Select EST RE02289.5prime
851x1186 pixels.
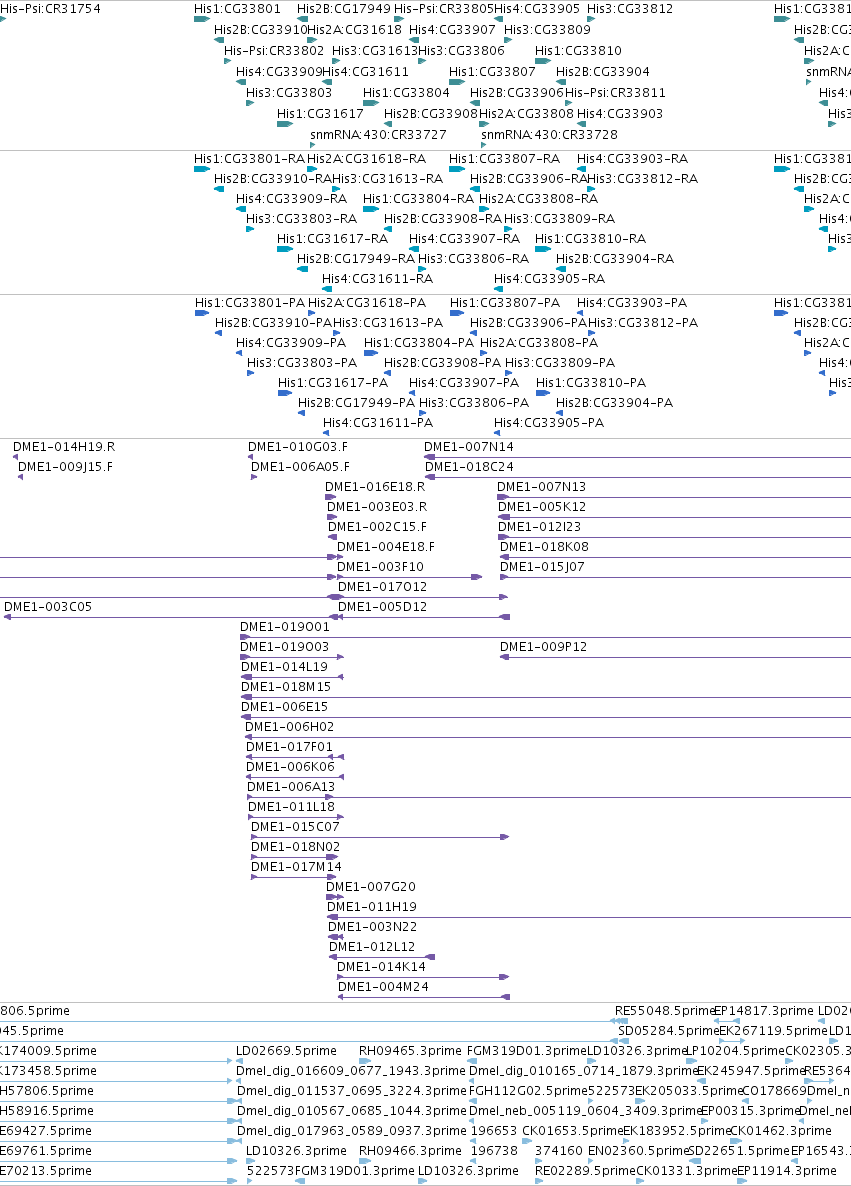click(585, 1172)
